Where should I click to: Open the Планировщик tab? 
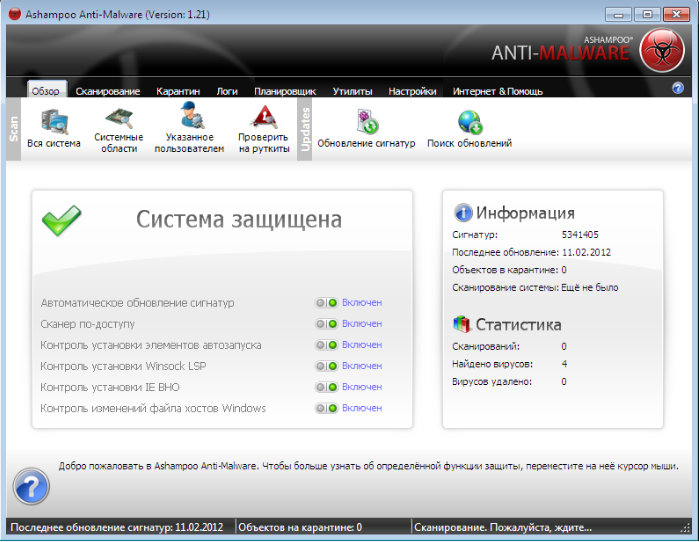point(285,91)
